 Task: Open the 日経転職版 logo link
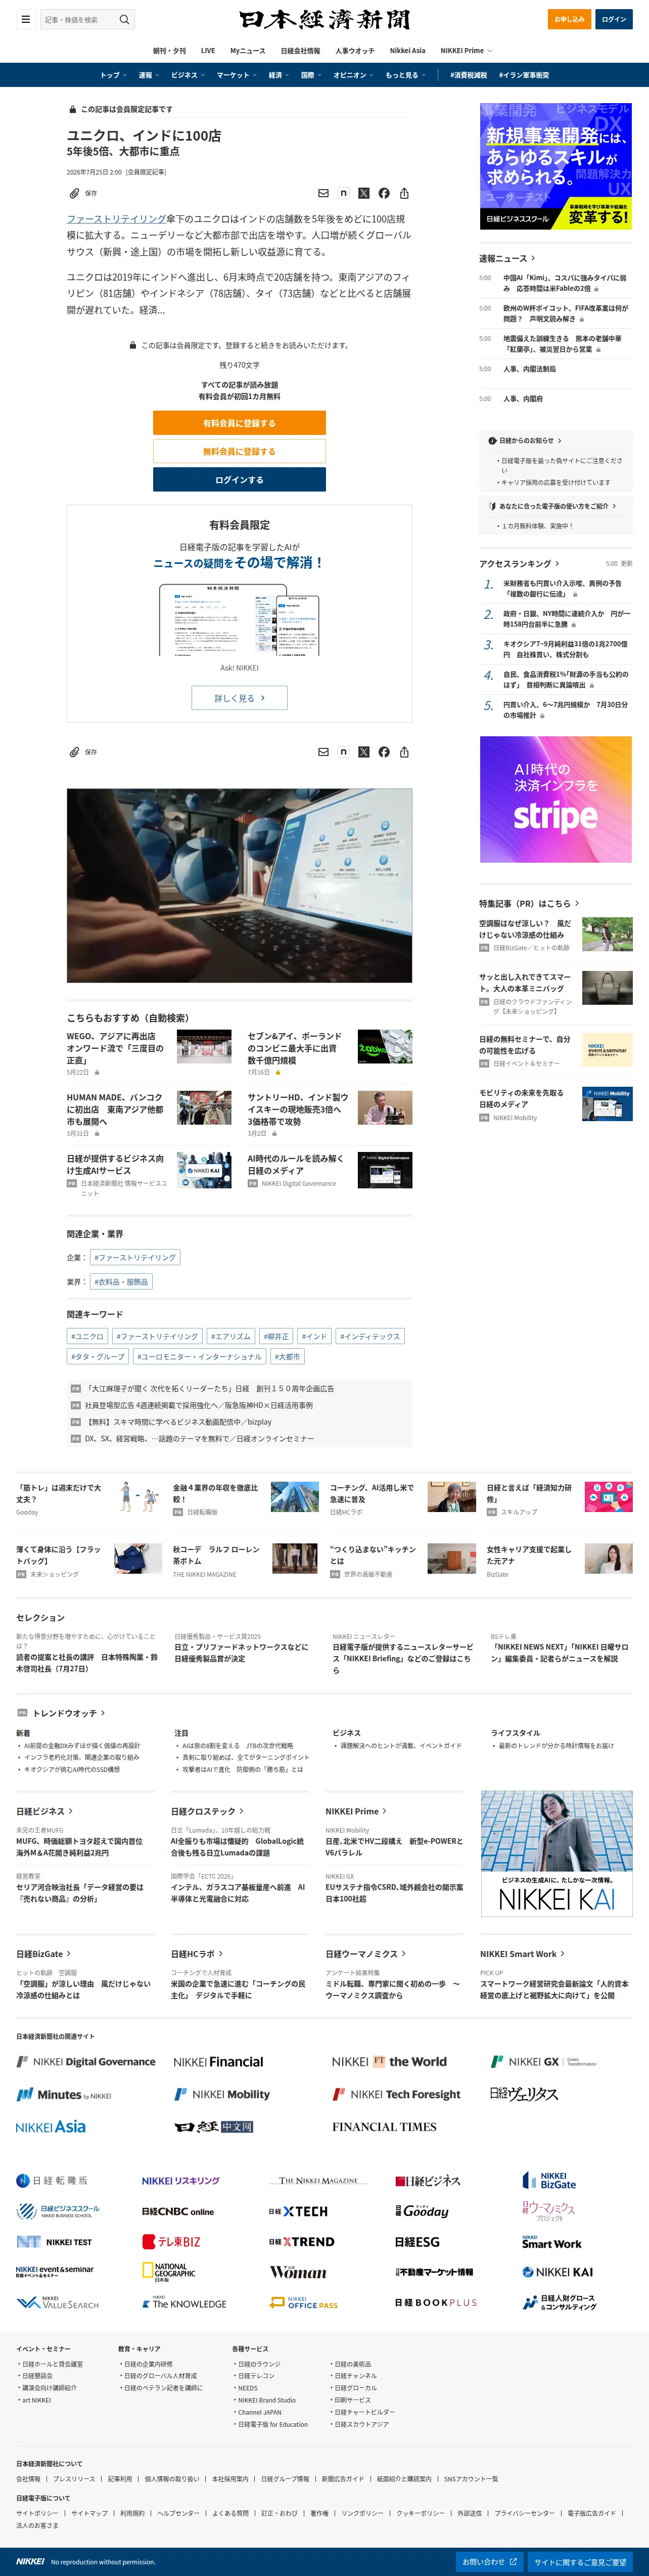pos(52,2181)
